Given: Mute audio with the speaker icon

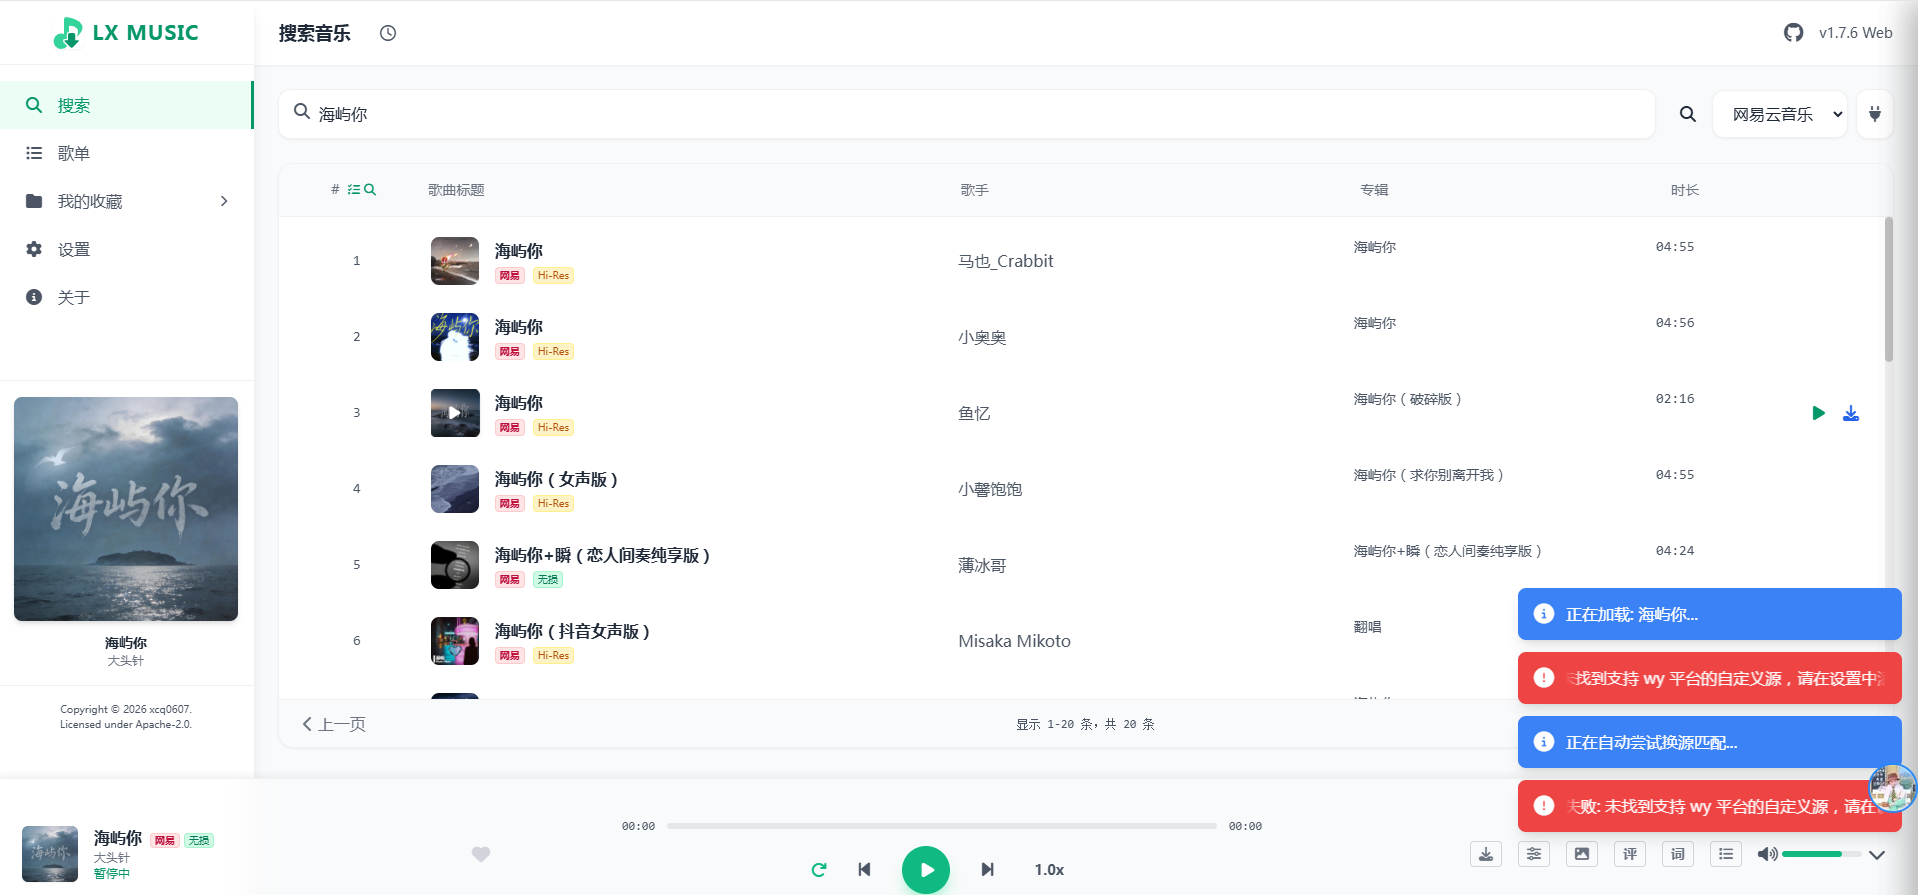Looking at the screenshot, I should 1767,854.
